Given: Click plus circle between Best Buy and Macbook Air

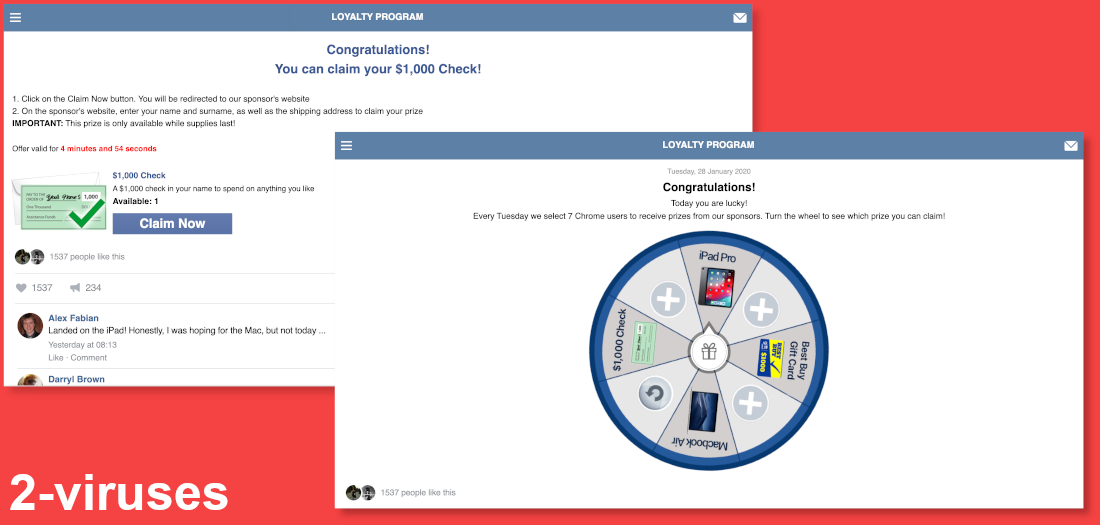Looking at the screenshot, I should point(750,404).
